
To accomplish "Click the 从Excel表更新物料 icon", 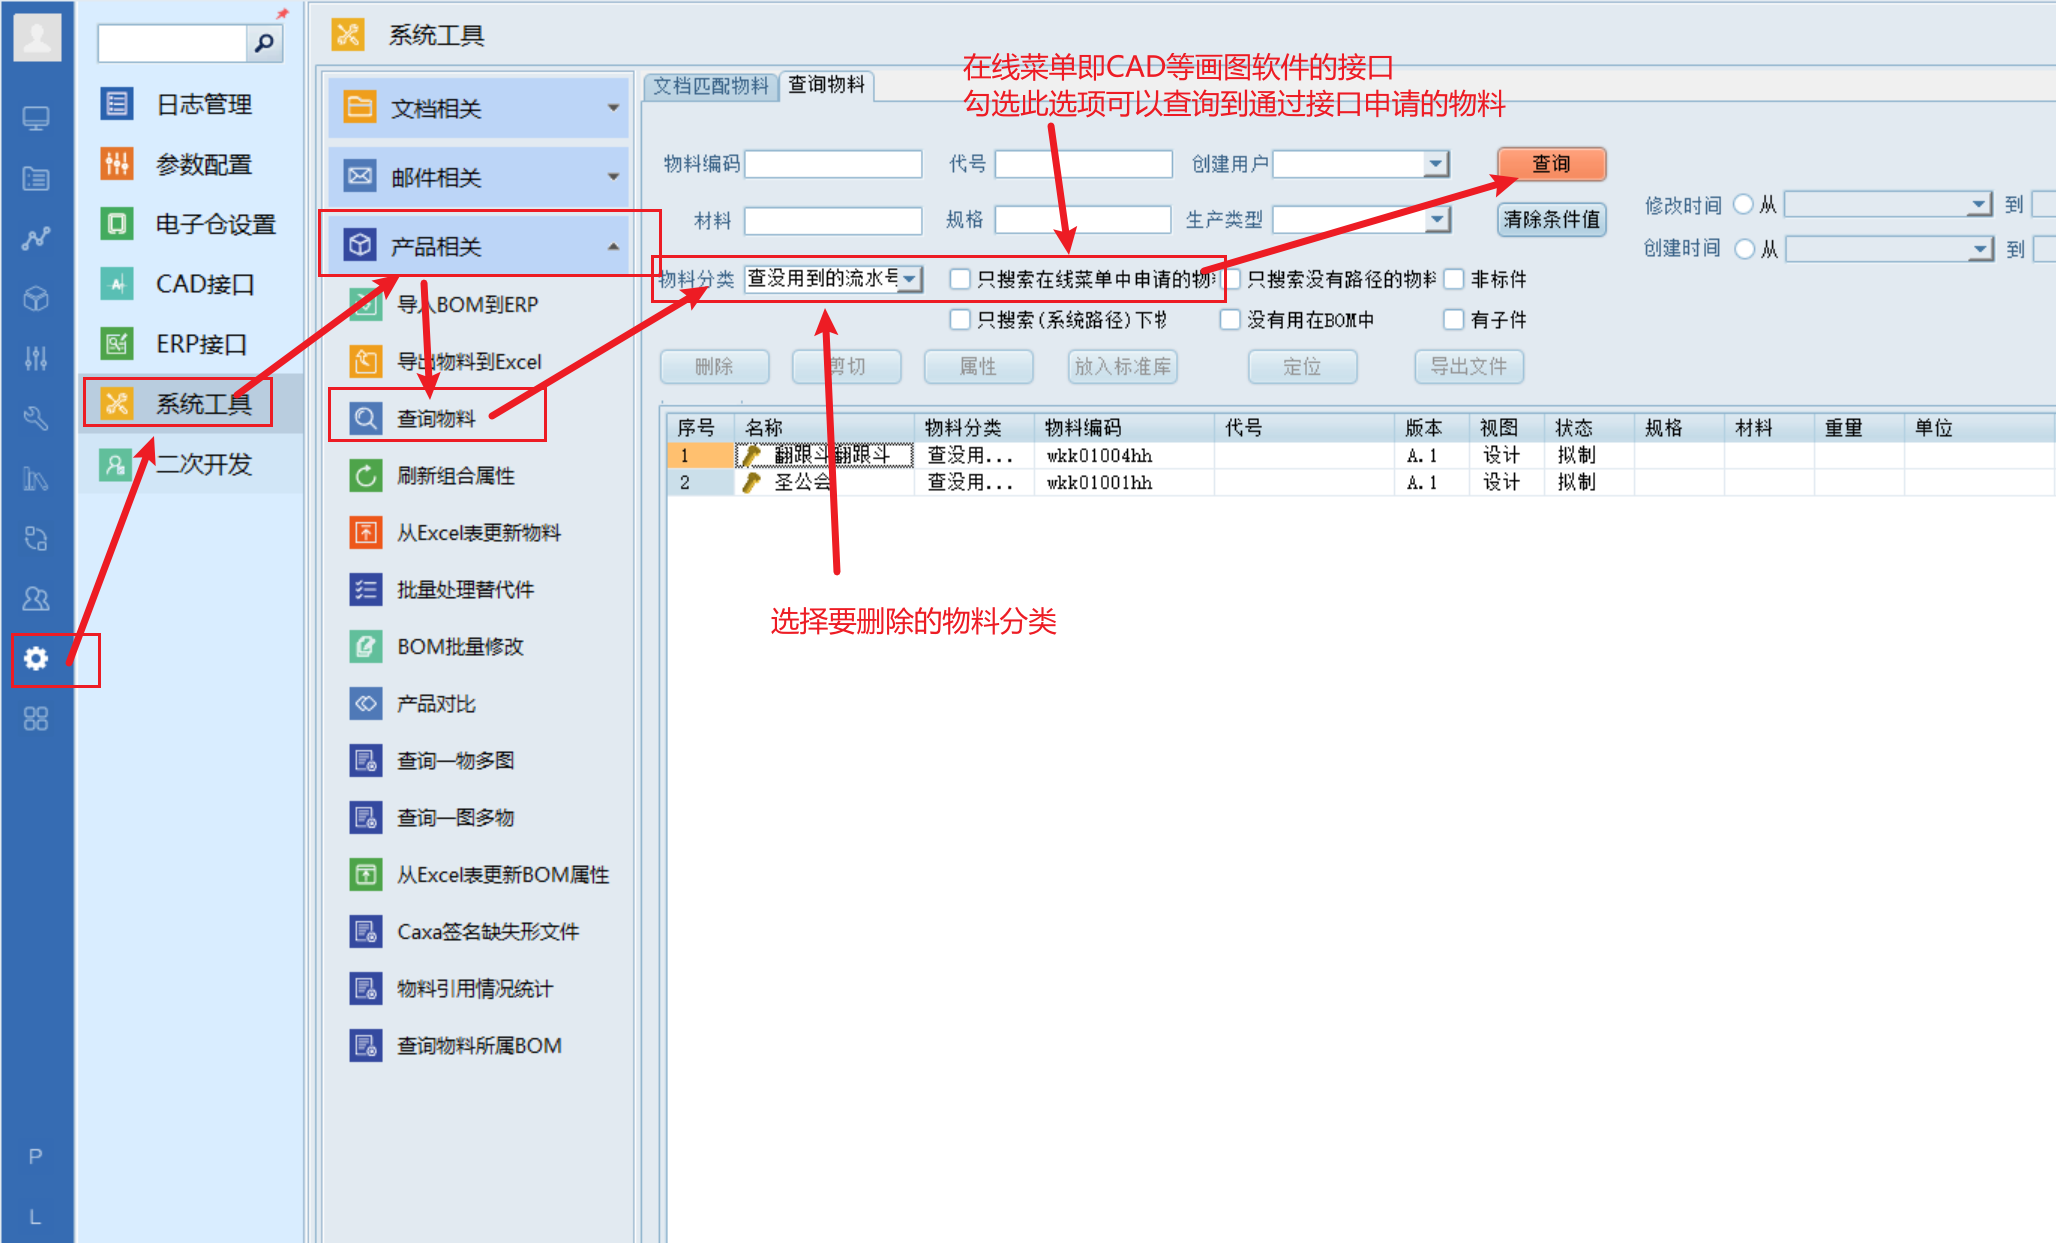I will click(366, 532).
